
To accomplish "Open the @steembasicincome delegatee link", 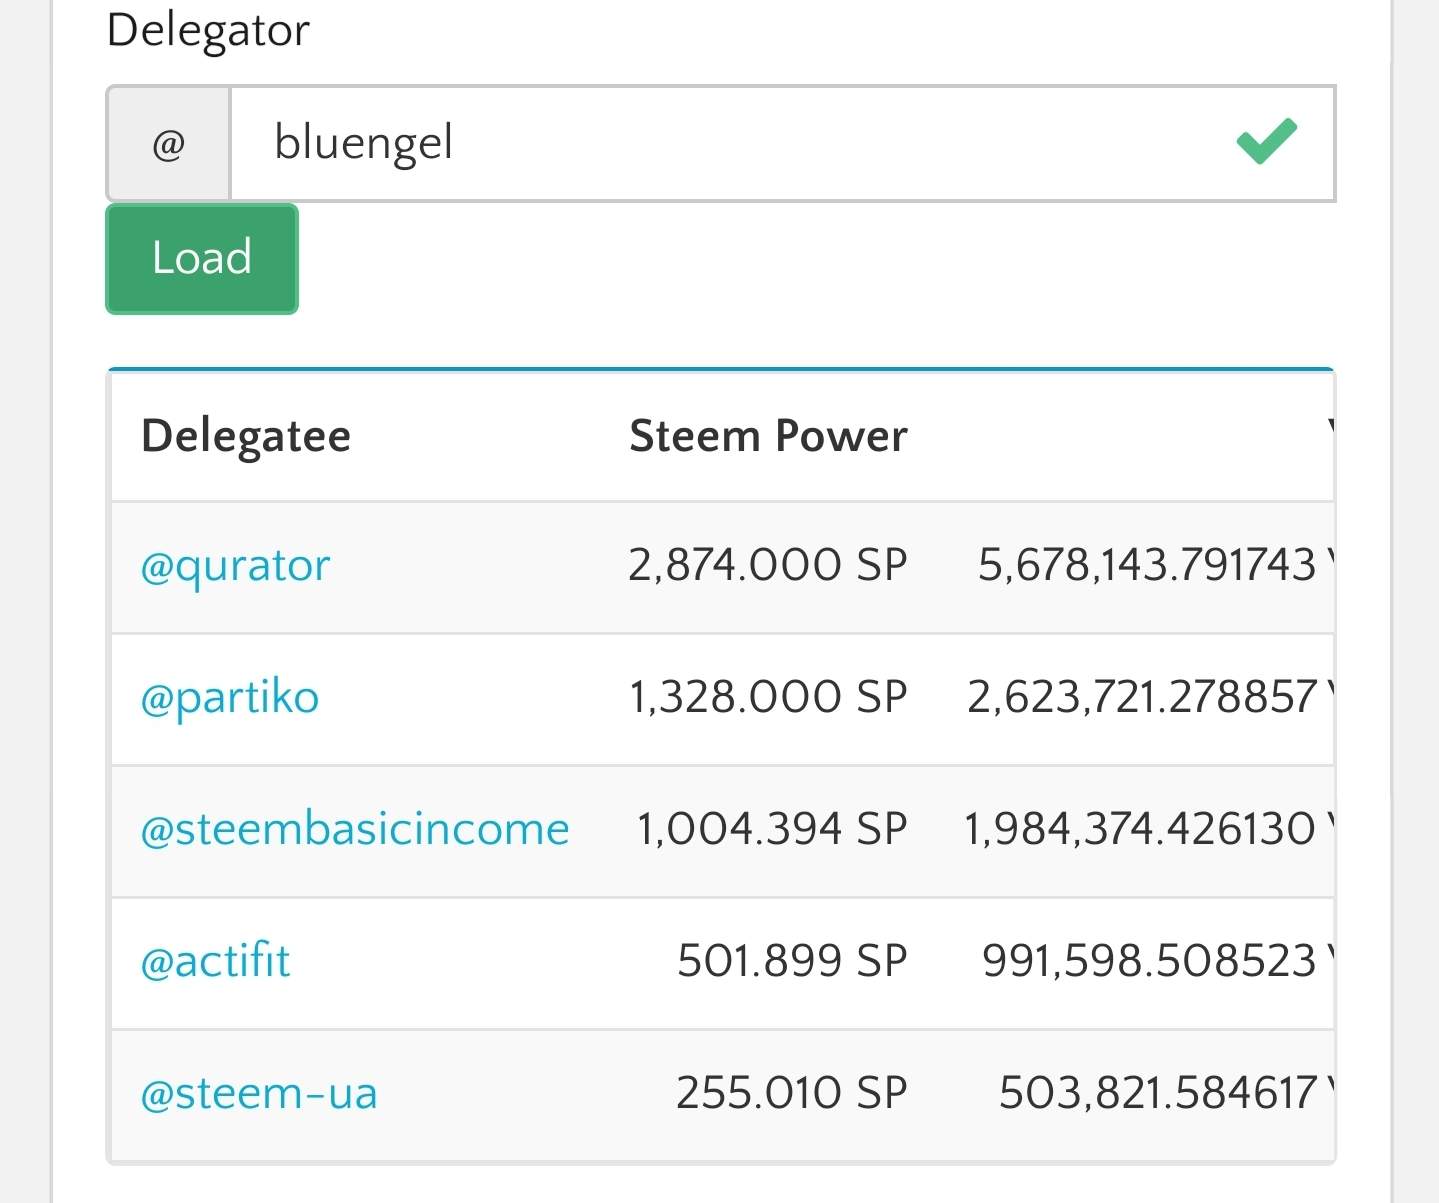I will (x=356, y=830).
